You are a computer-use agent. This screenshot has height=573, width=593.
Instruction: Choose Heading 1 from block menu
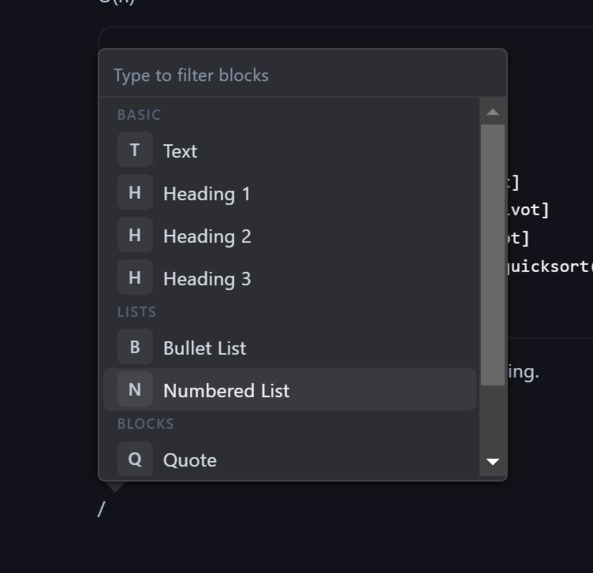[x=289, y=193]
